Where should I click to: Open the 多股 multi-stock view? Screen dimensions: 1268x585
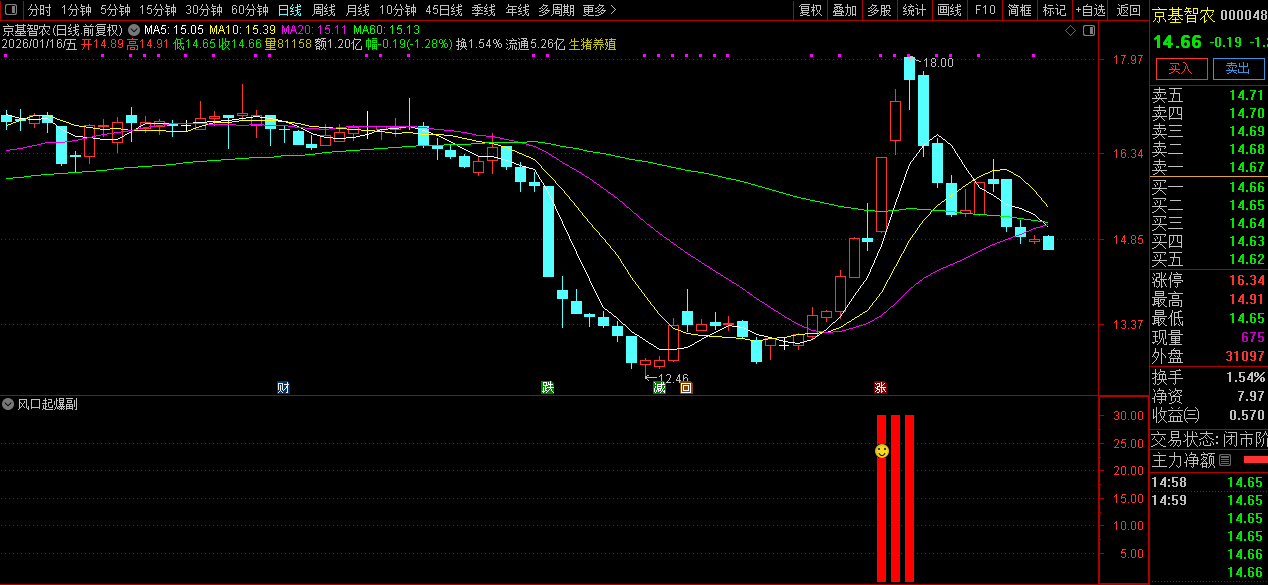(x=879, y=10)
